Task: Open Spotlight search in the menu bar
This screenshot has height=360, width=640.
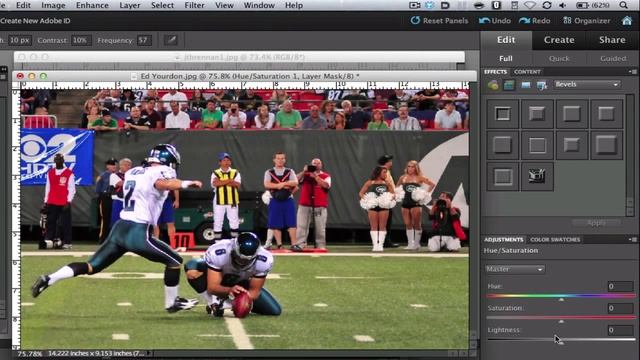Action: 623,5
